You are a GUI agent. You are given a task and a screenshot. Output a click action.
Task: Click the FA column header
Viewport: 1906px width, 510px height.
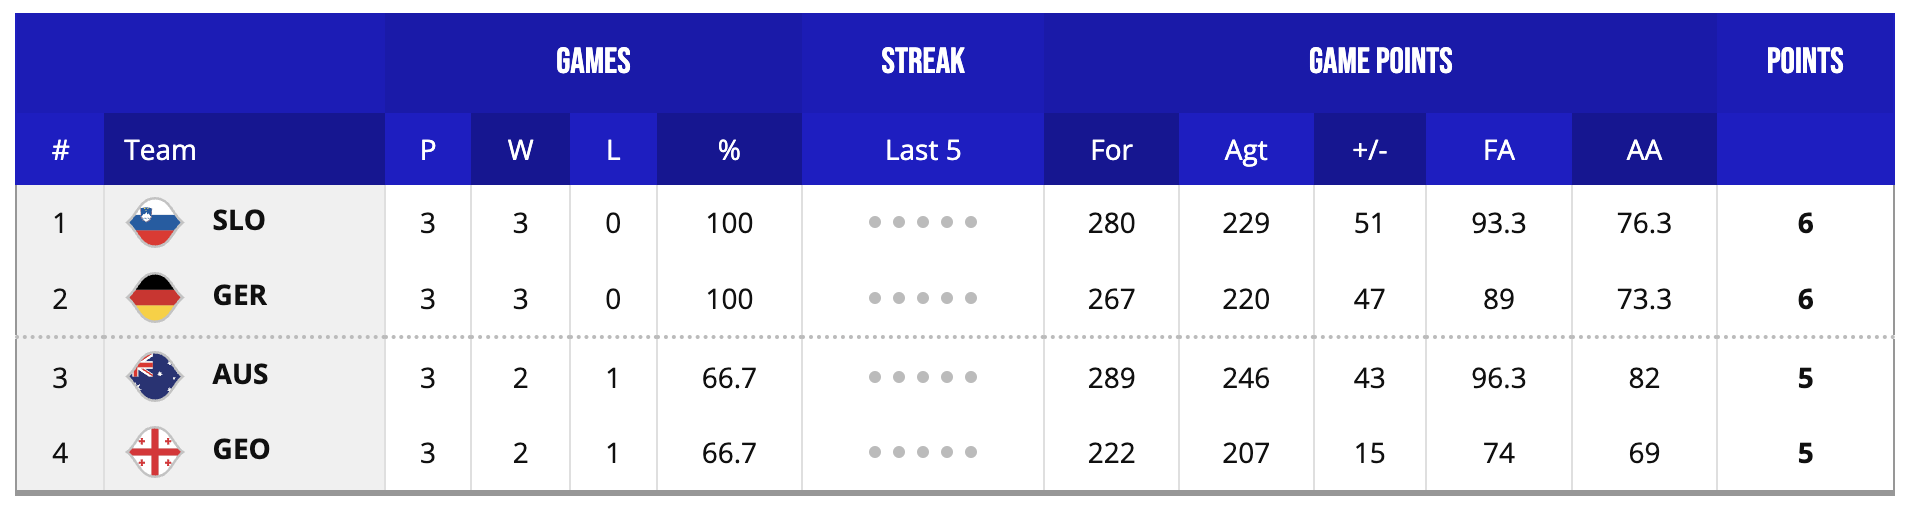pyautogui.click(x=1498, y=150)
